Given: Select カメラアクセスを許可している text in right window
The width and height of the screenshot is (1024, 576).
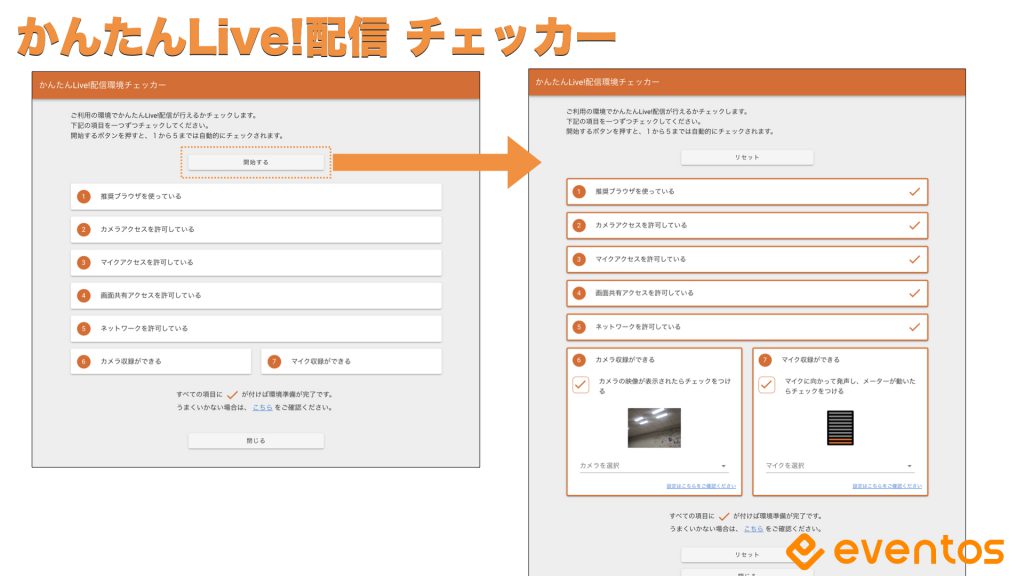Looking at the screenshot, I should pos(641,225).
